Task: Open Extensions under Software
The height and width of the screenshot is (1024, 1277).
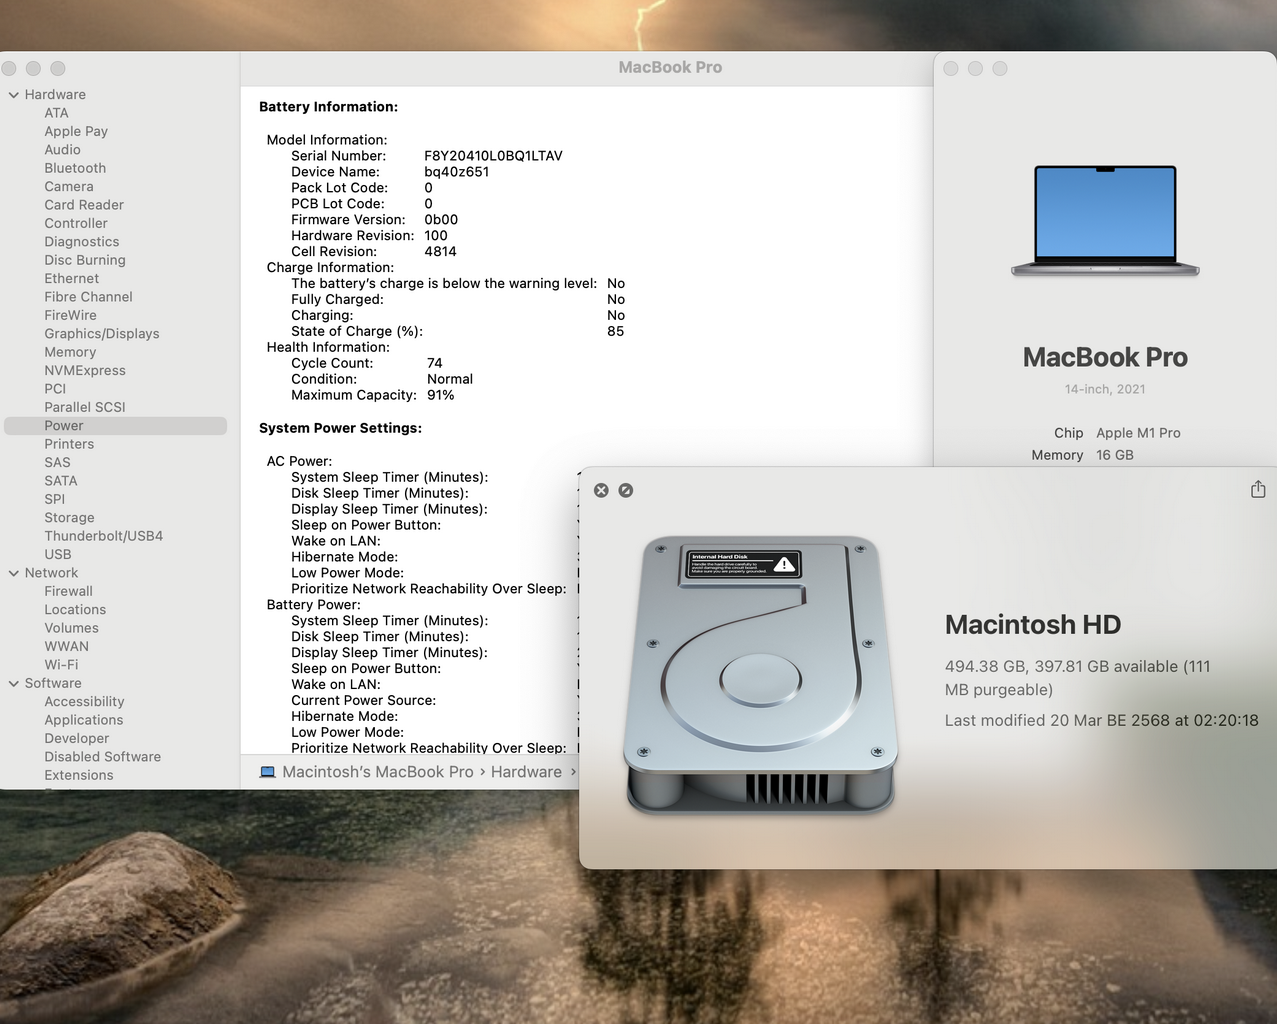Action: (79, 776)
